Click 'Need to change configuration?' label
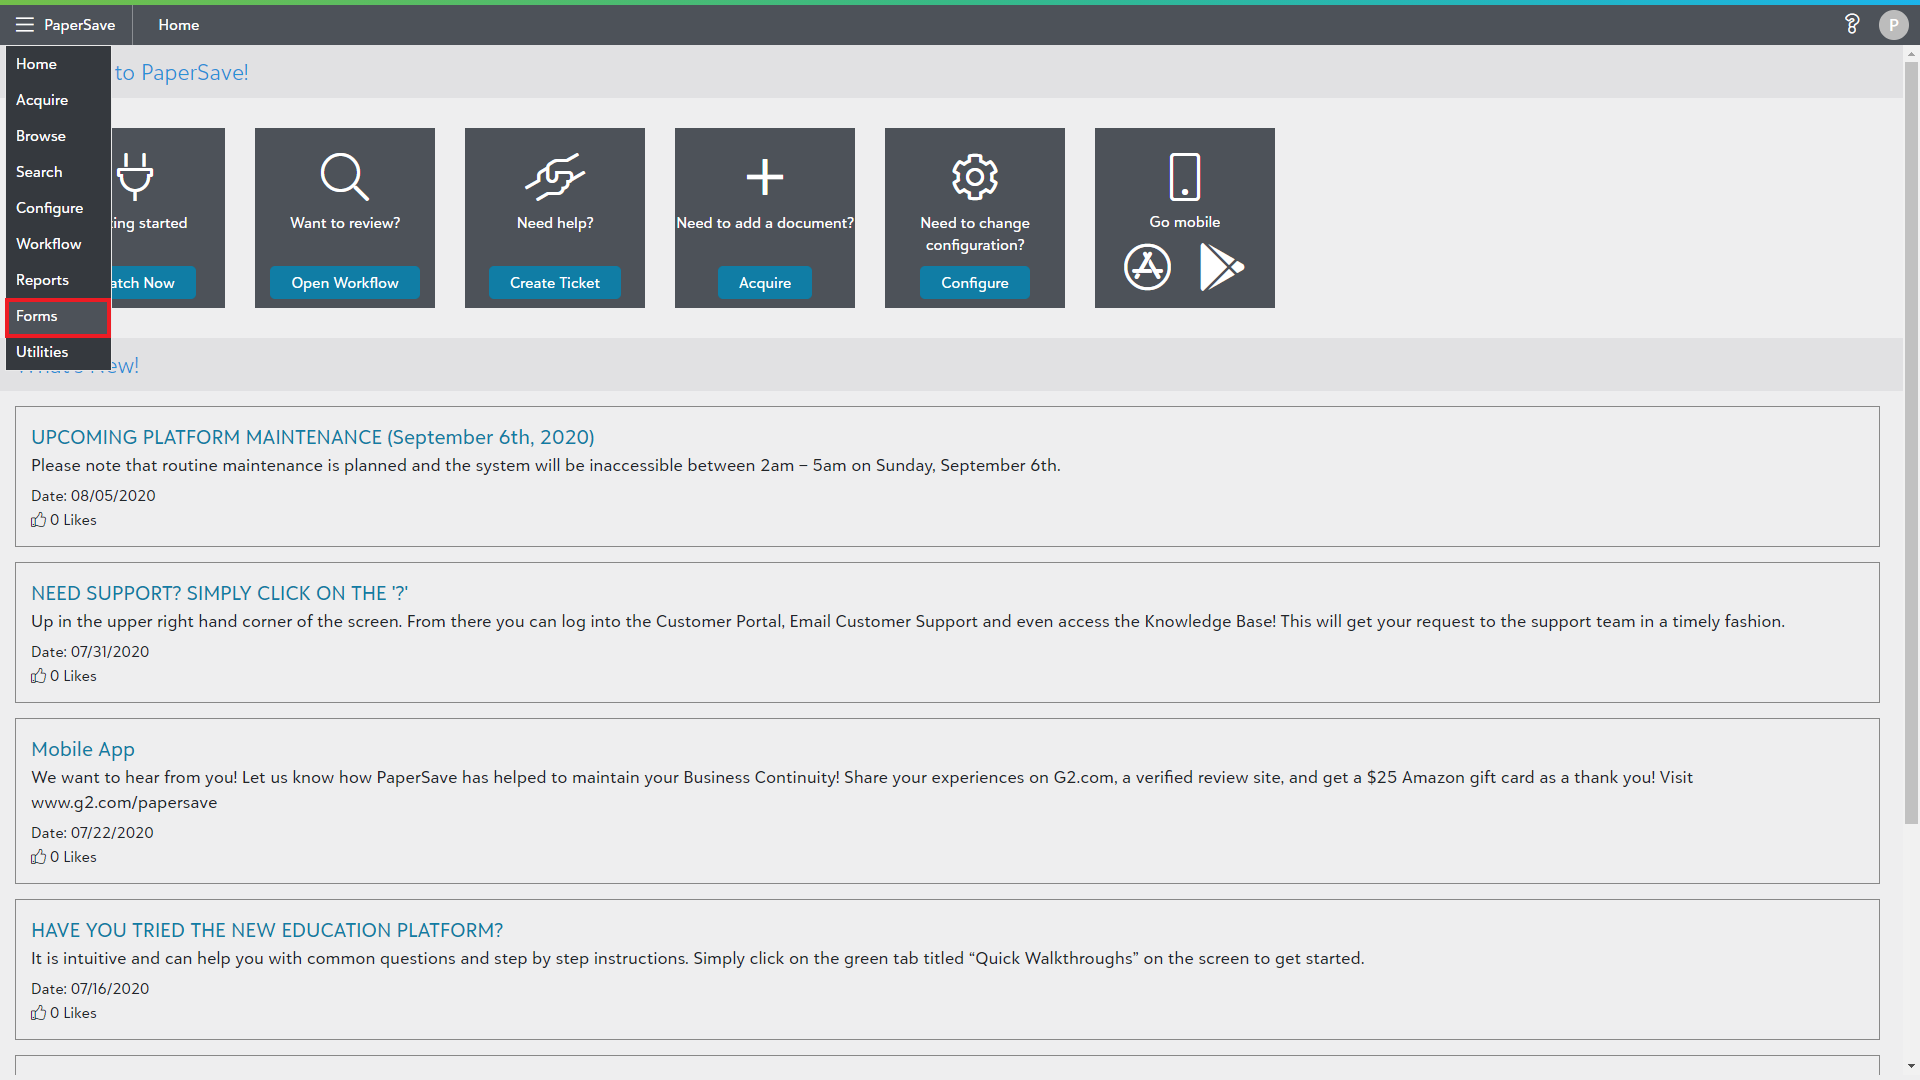1920x1080 pixels. pyautogui.click(x=975, y=234)
